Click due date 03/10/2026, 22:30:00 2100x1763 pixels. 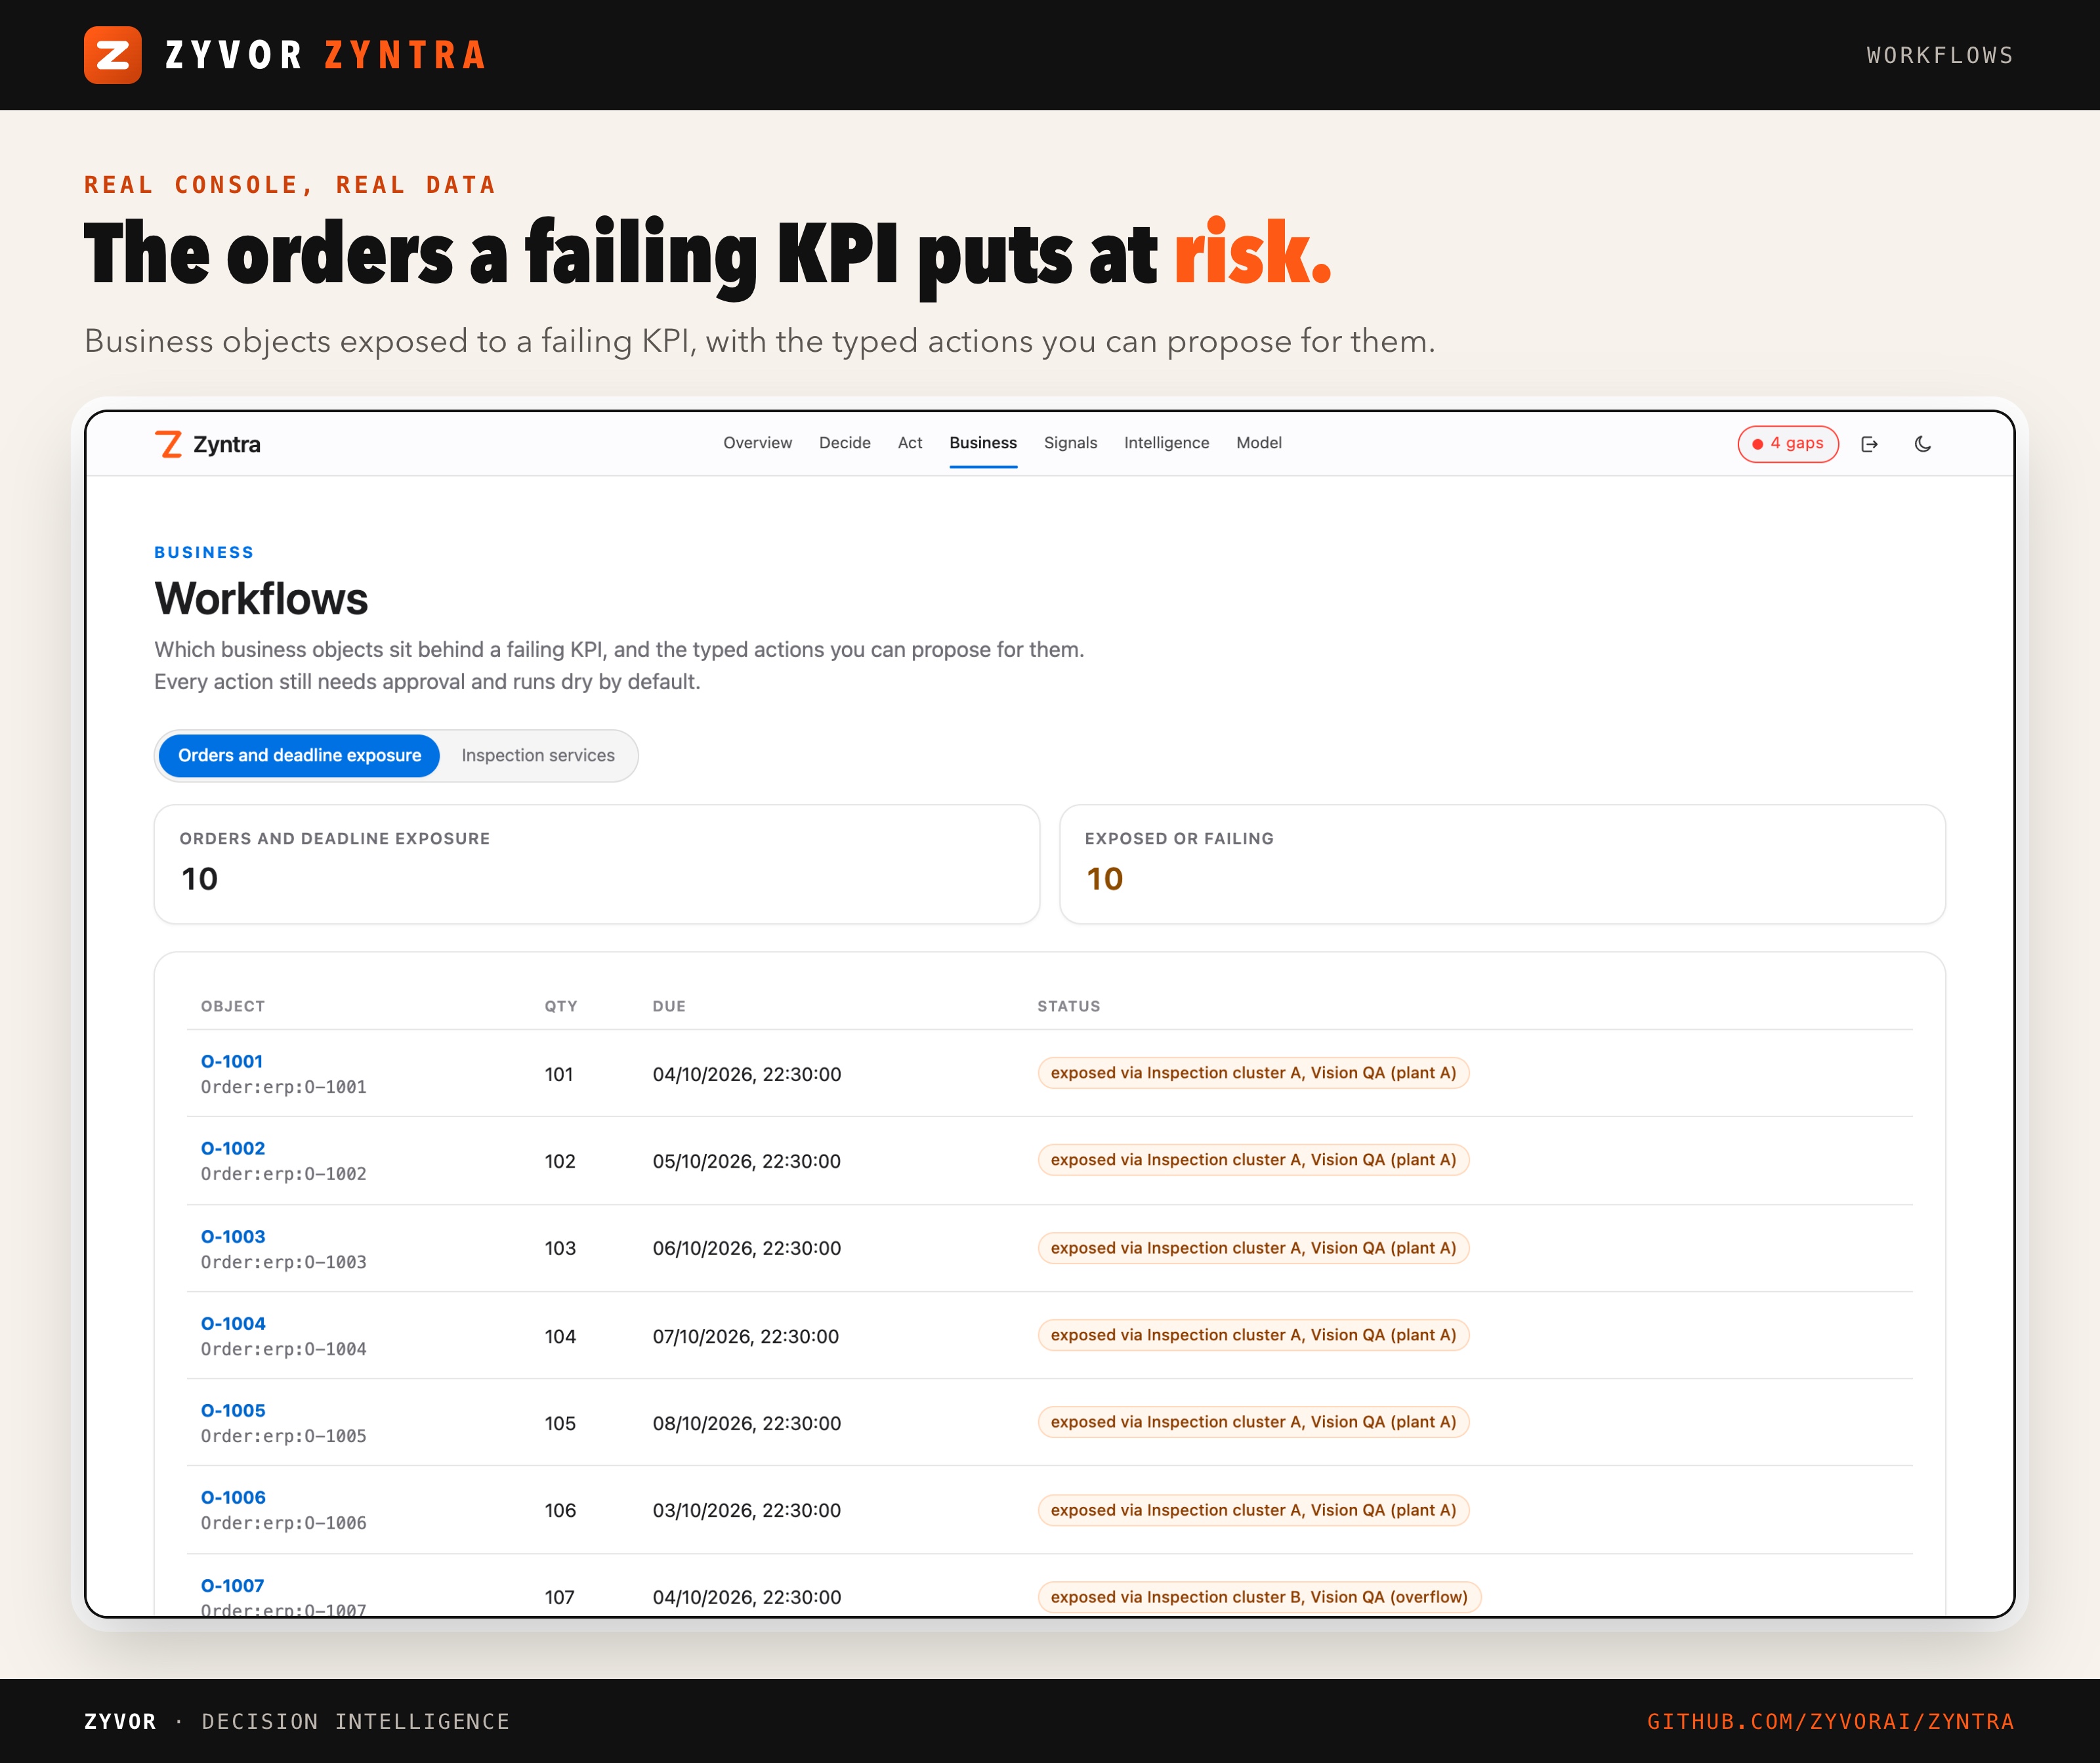point(747,1510)
